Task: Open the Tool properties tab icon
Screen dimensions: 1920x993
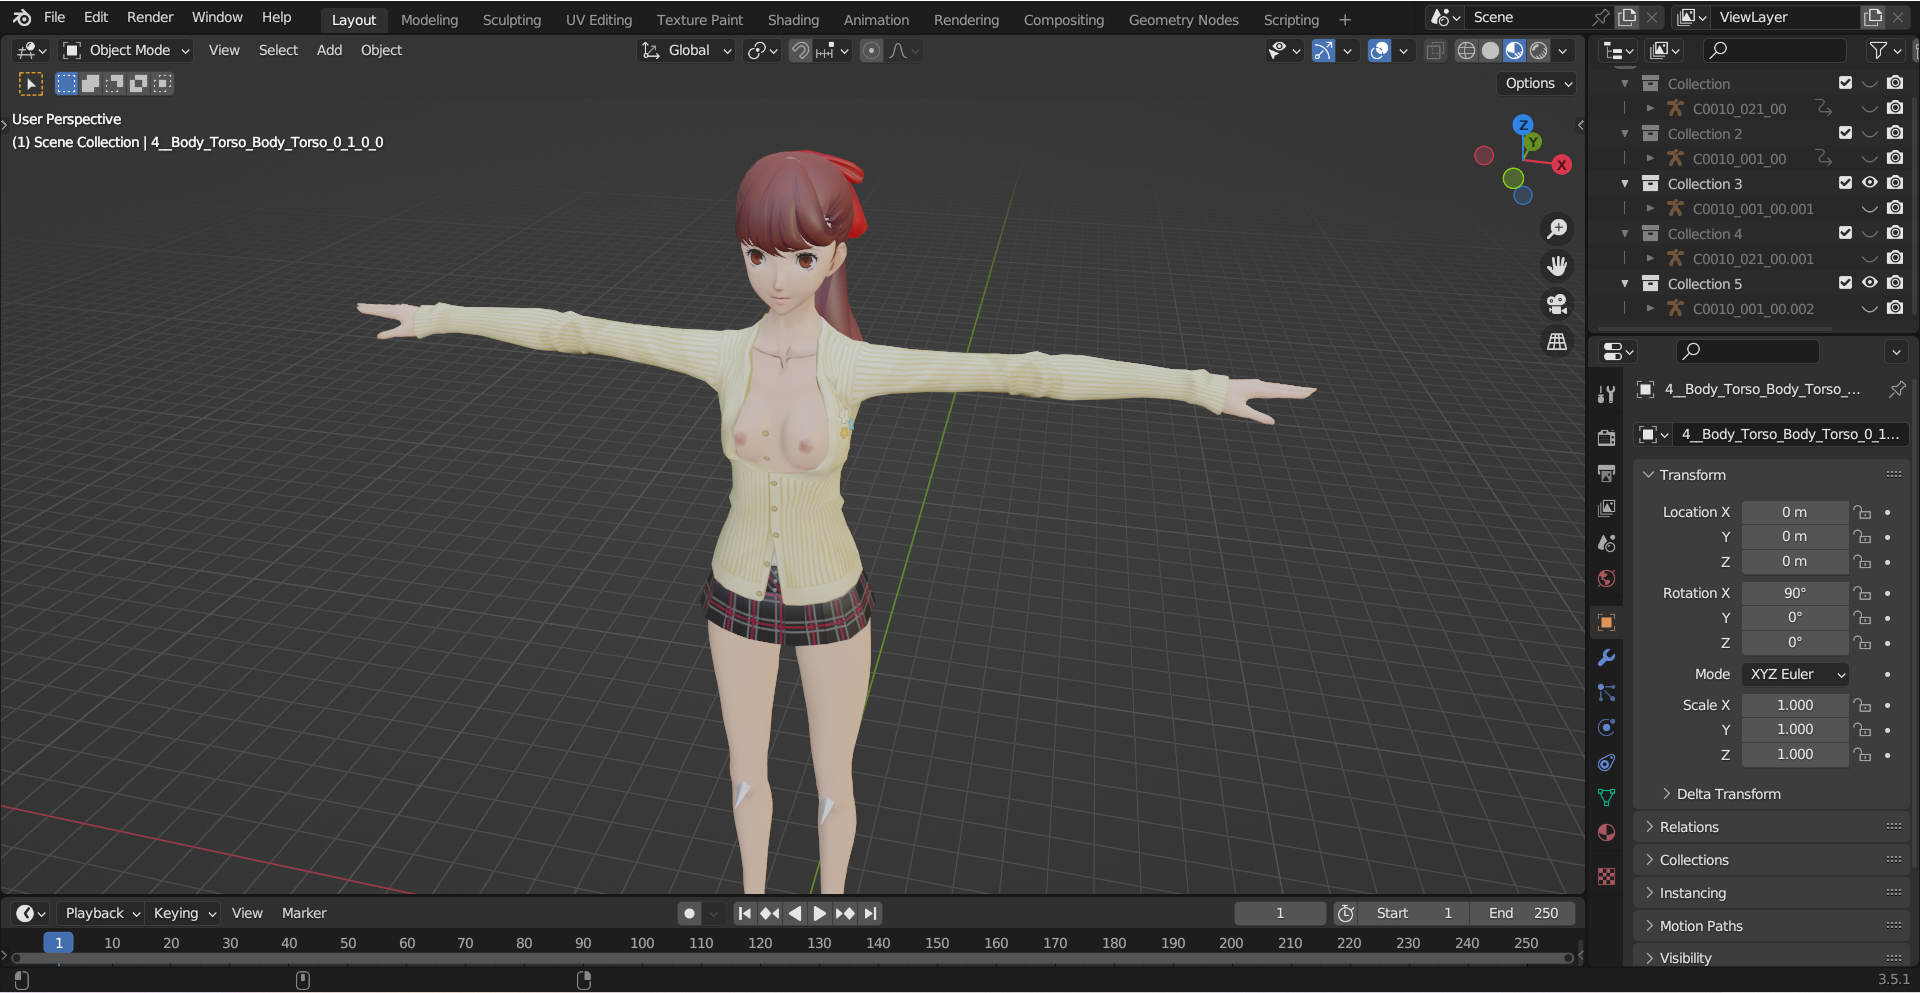Action: 1607,395
